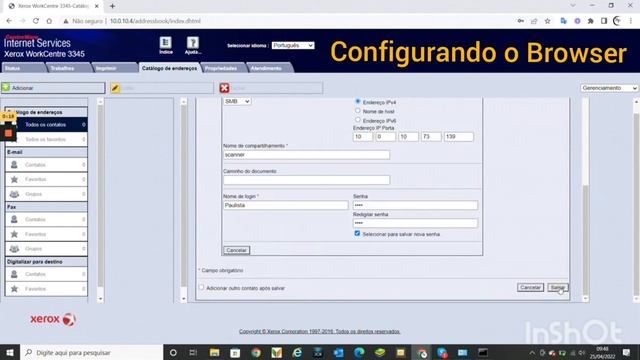
Task: Click the red X delete icon
Action: tap(224, 88)
